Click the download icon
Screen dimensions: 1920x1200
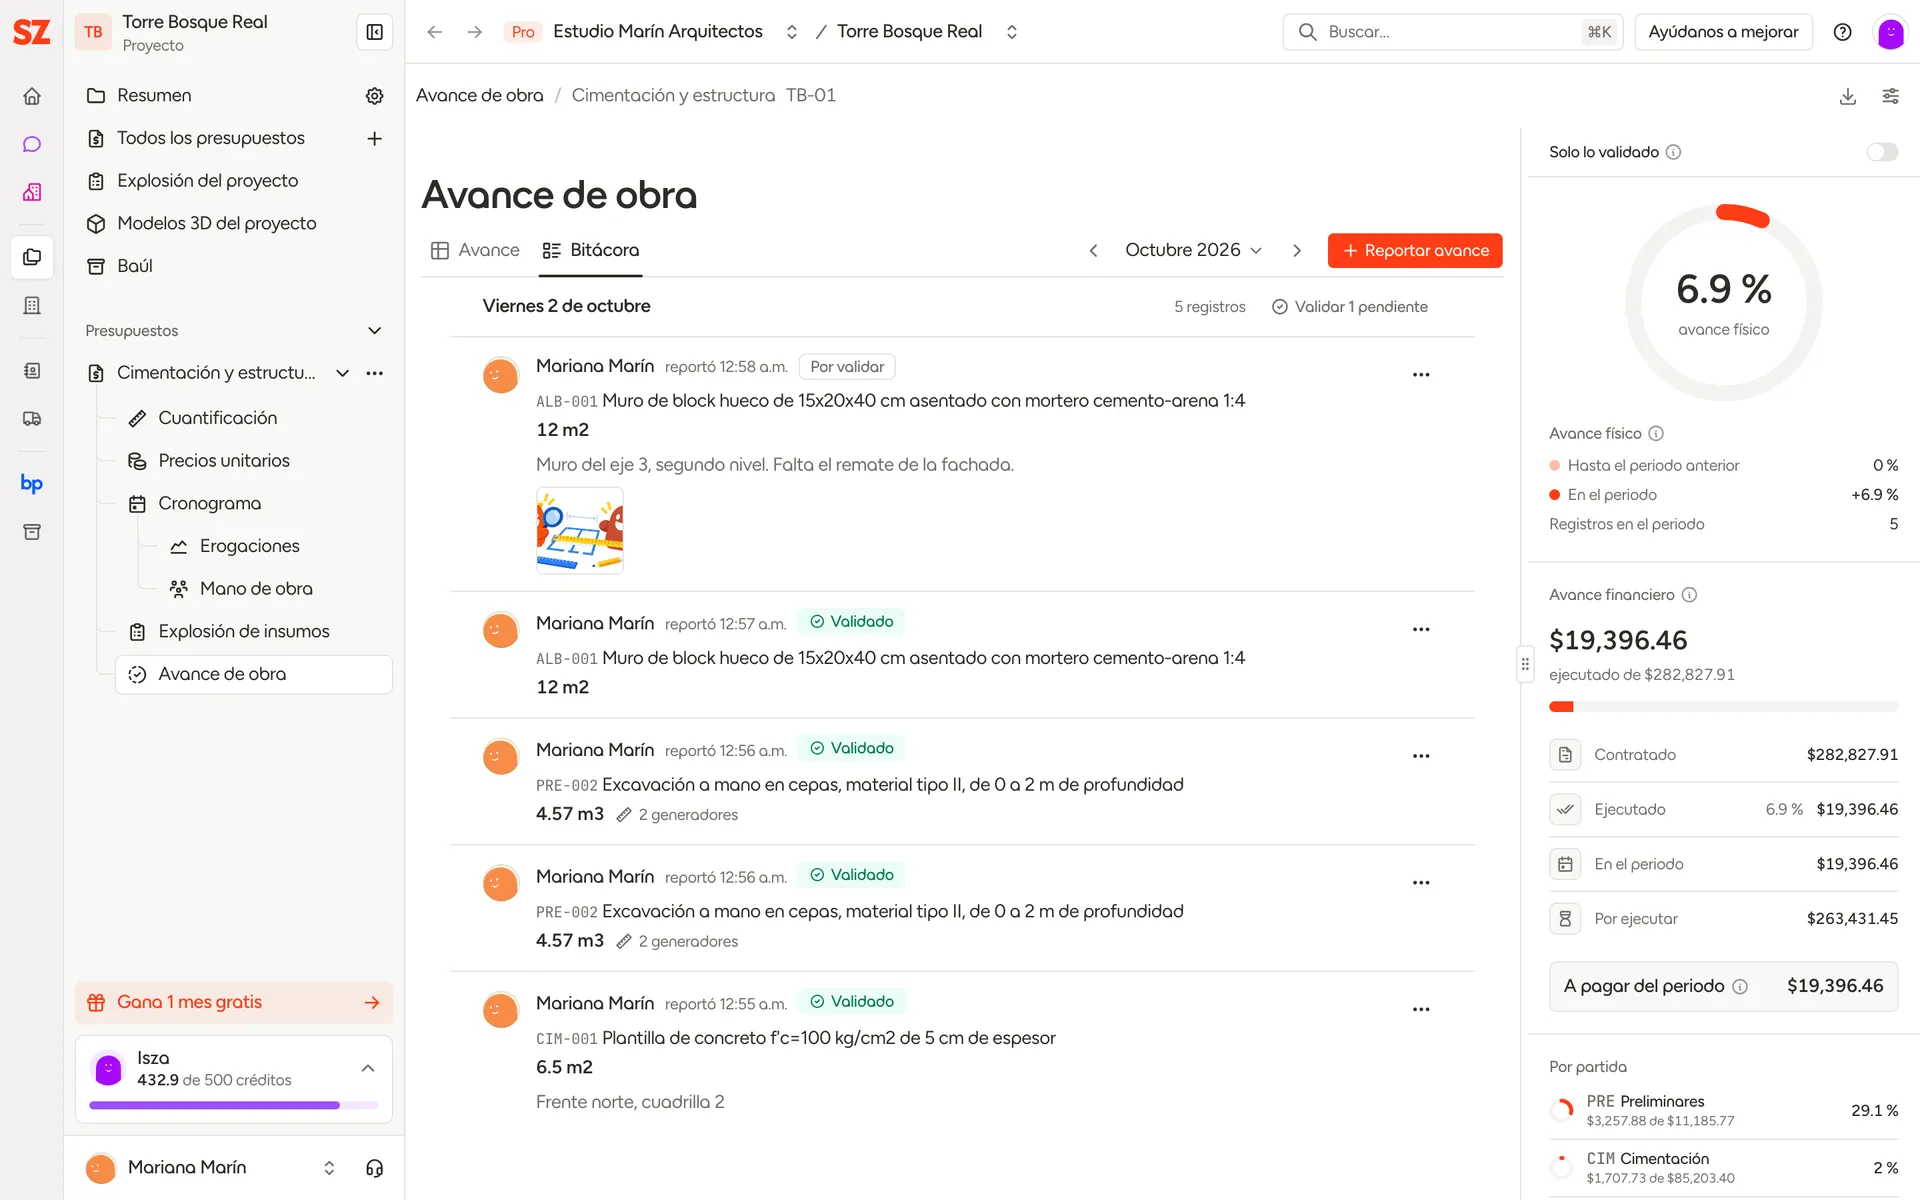click(1848, 96)
